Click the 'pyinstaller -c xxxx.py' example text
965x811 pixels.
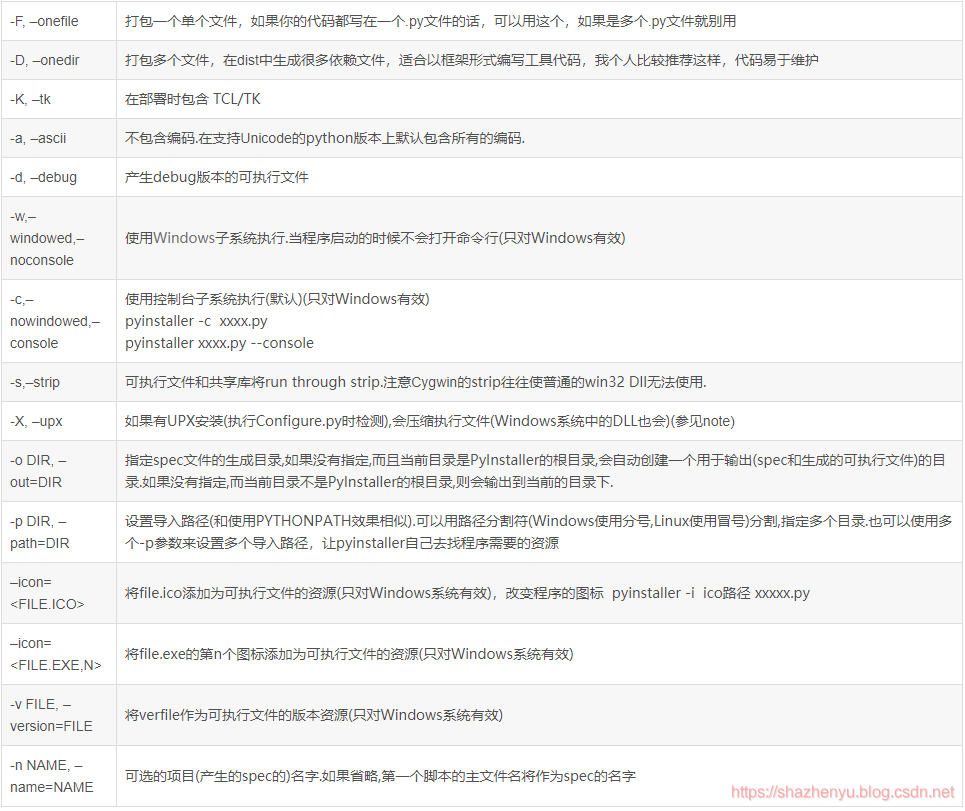coord(196,321)
